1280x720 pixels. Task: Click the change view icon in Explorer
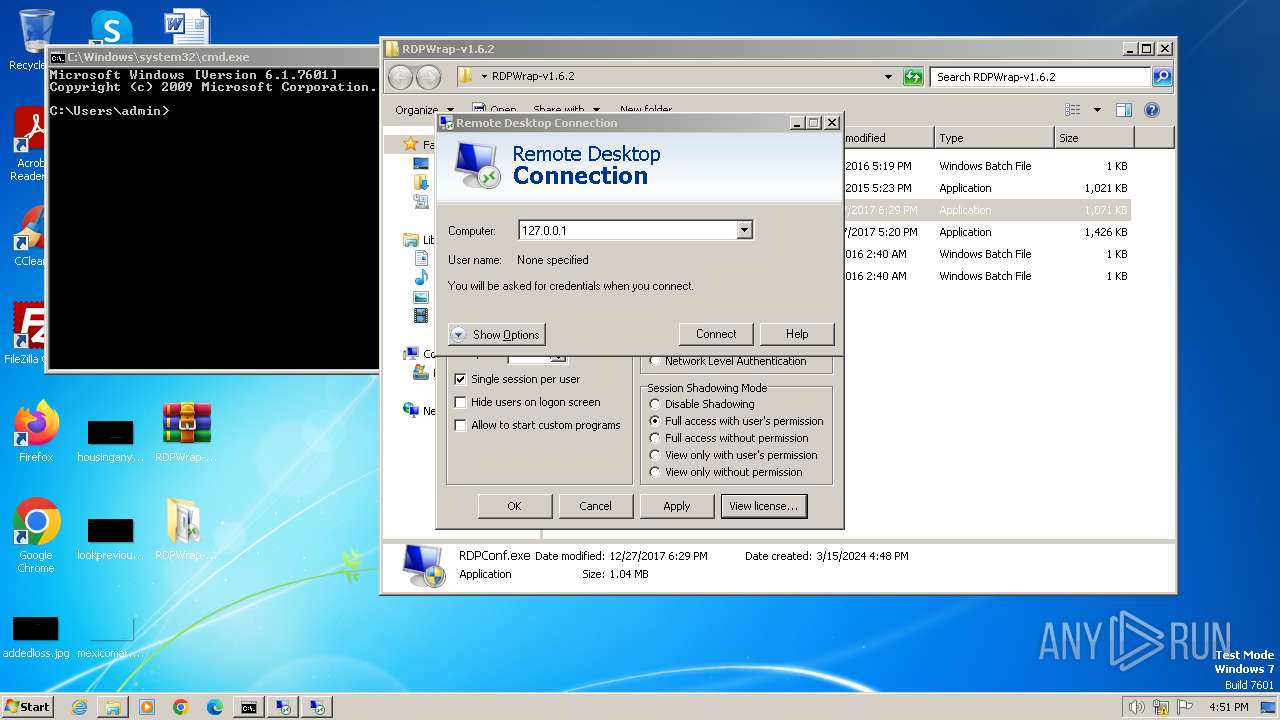(1073, 110)
